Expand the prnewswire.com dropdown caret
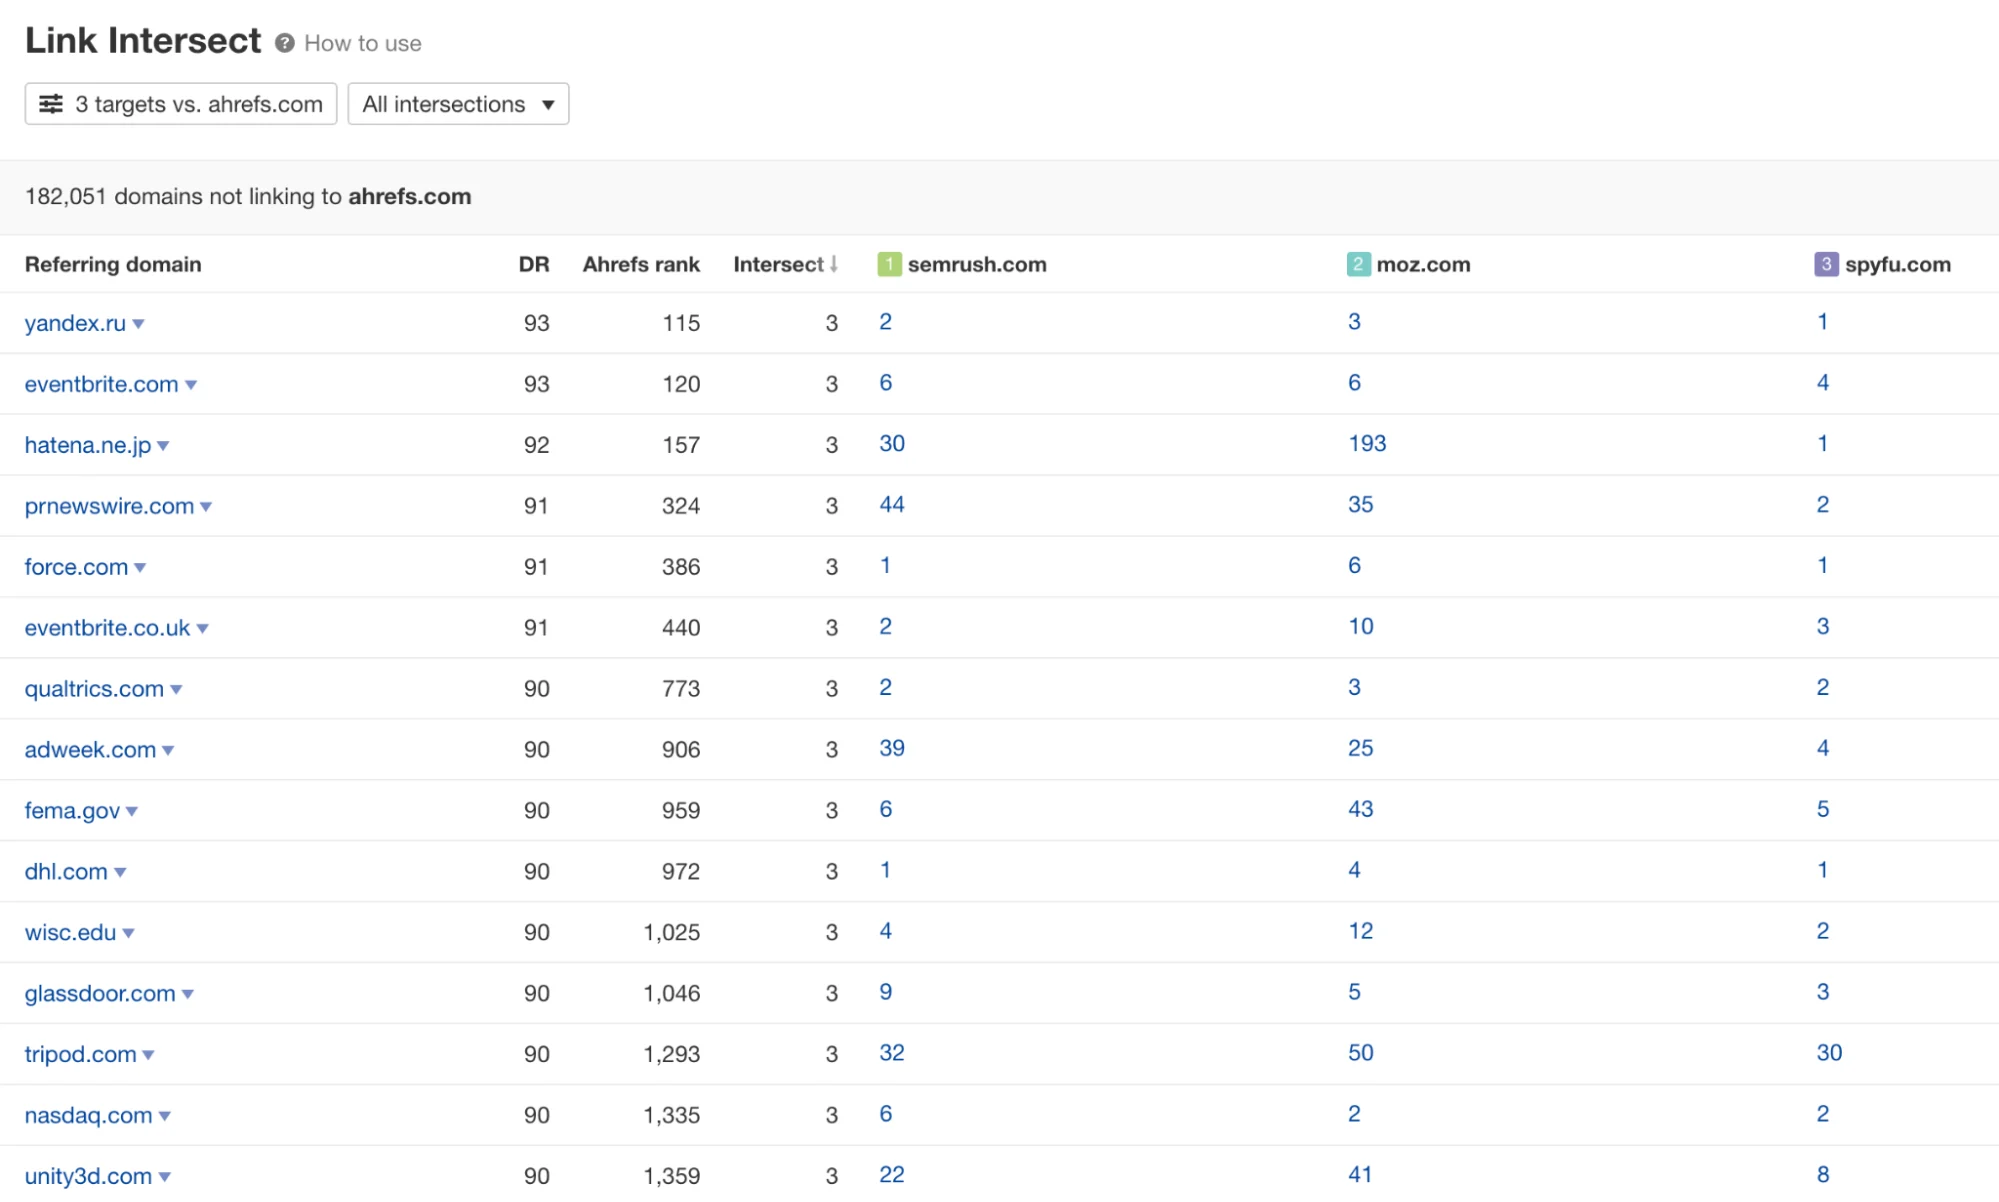This screenshot has height=1202, width=1999. tap(206, 507)
